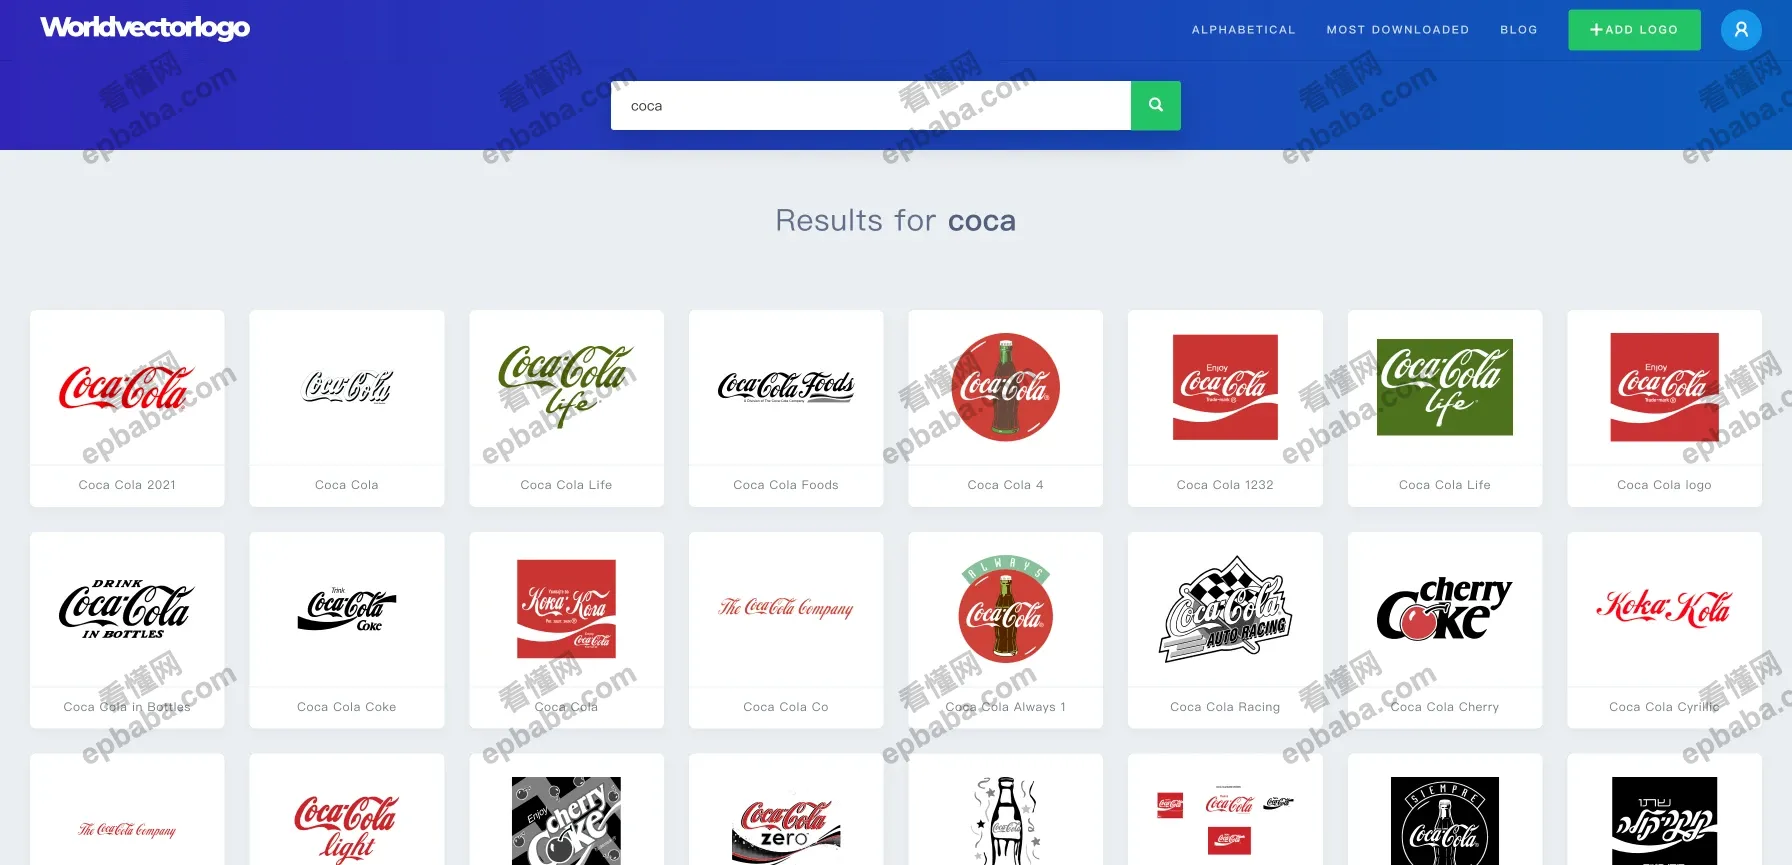This screenshot has height=865, width=1792.
Task: Select the Coca Cola Co company logo
Action: [786, 610]
